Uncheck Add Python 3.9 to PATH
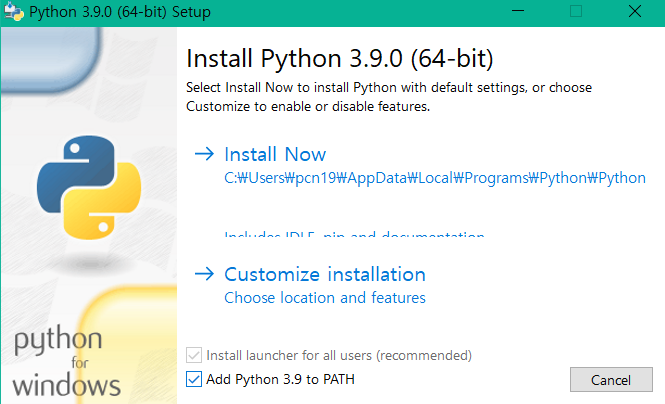 point(194,379)
